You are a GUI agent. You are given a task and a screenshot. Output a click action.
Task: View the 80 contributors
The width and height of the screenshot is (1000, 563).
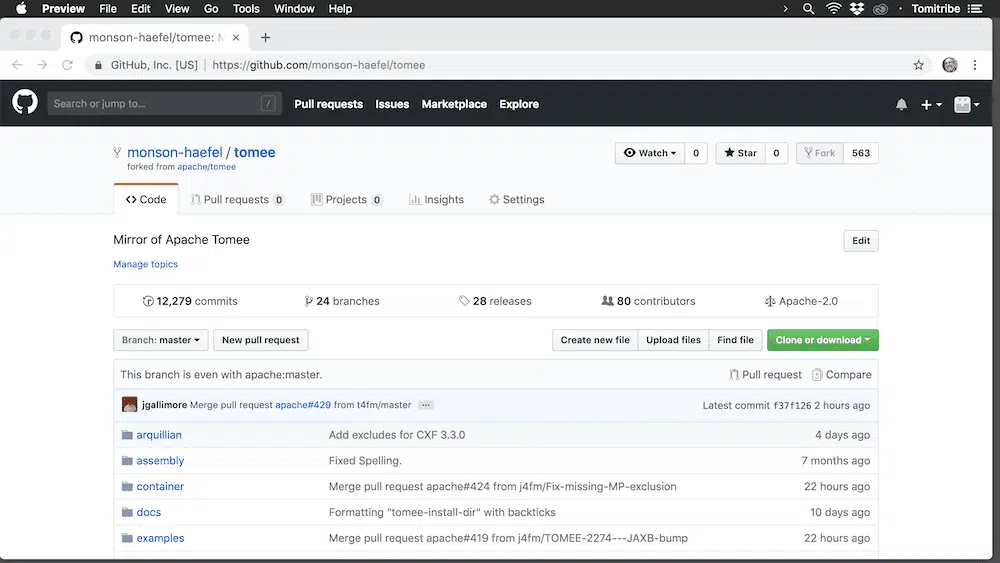click(649, 301)
